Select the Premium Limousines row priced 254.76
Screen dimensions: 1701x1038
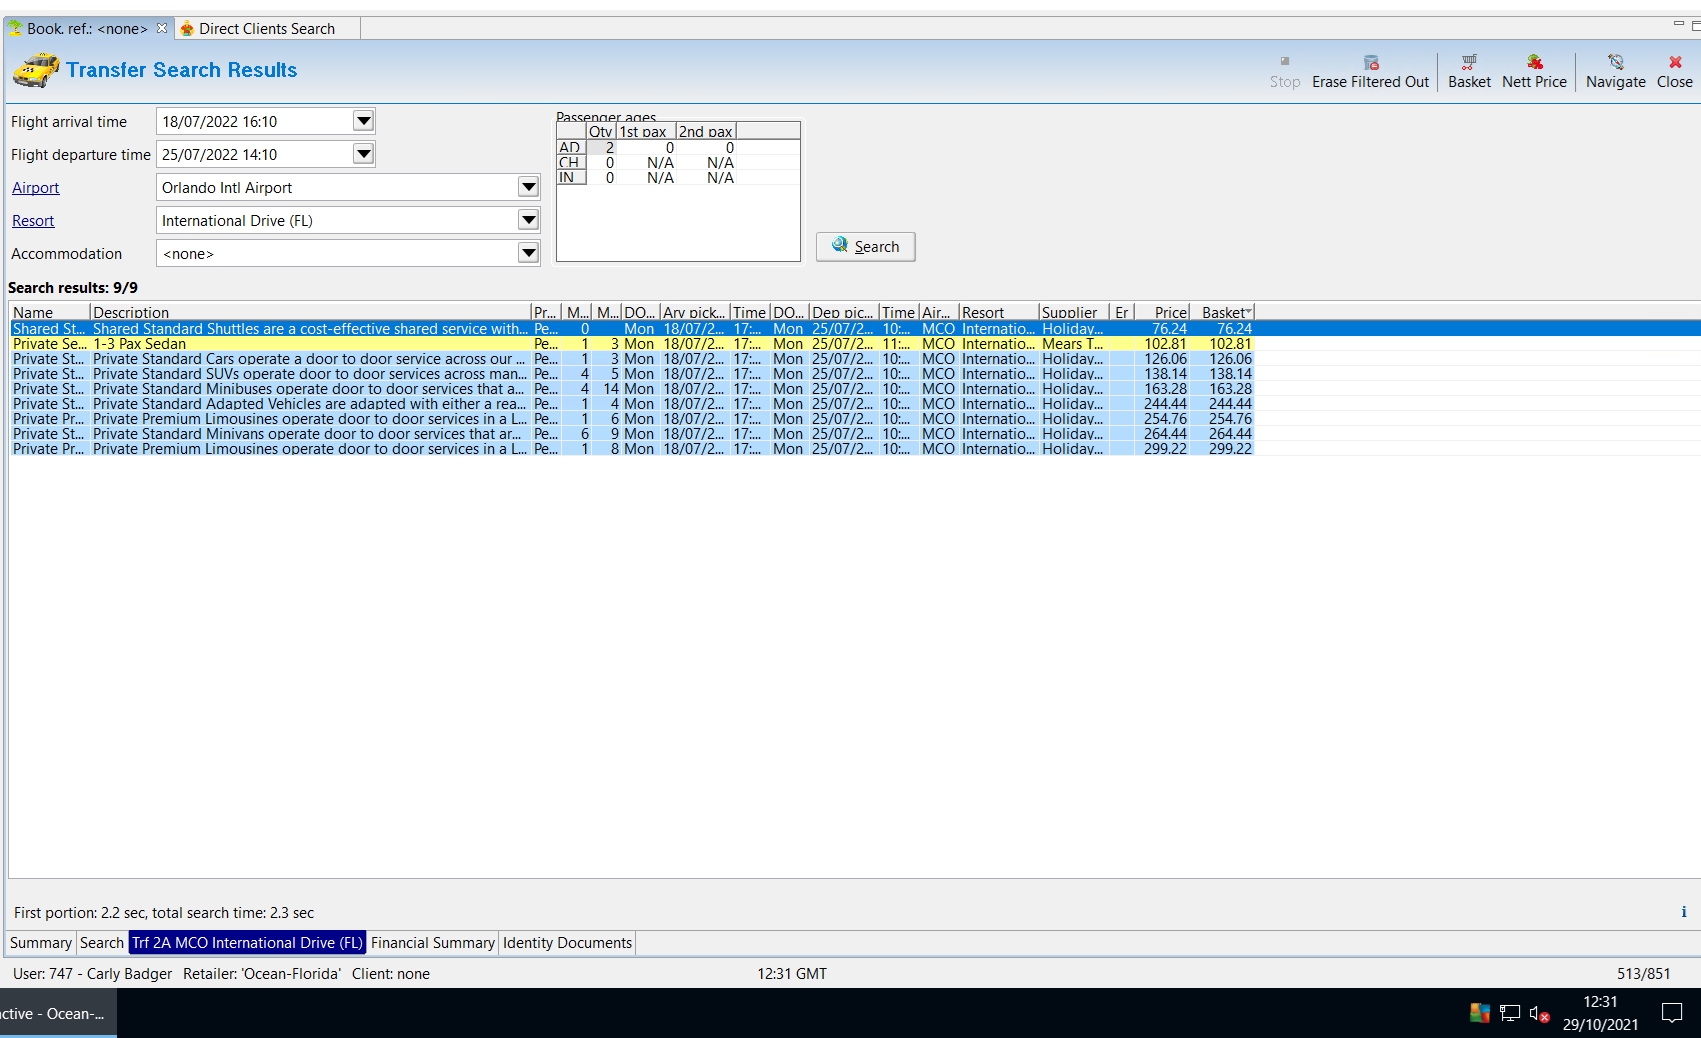coord(632,418)
